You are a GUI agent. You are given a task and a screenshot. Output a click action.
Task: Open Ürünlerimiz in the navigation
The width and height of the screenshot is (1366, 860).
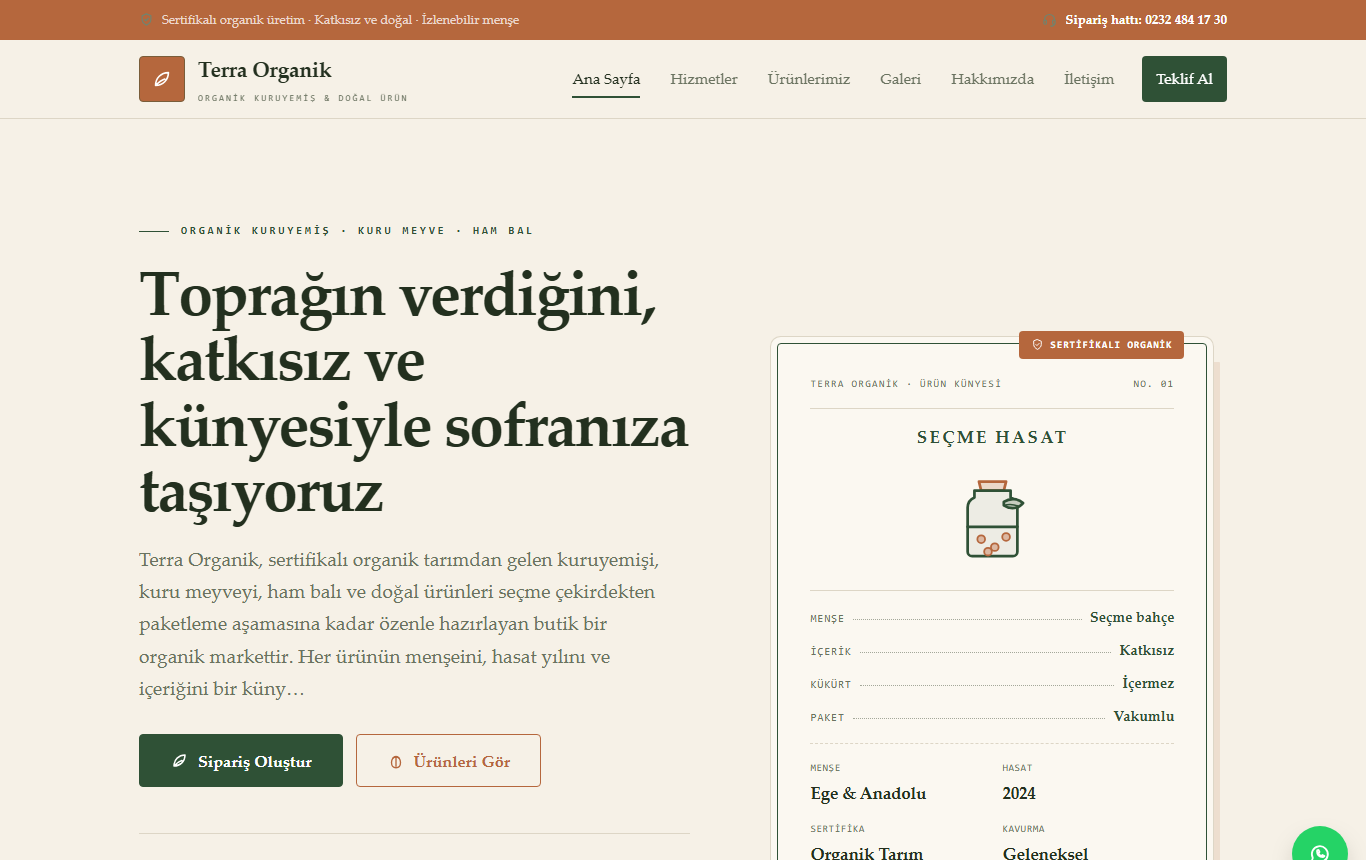[809, 79]
